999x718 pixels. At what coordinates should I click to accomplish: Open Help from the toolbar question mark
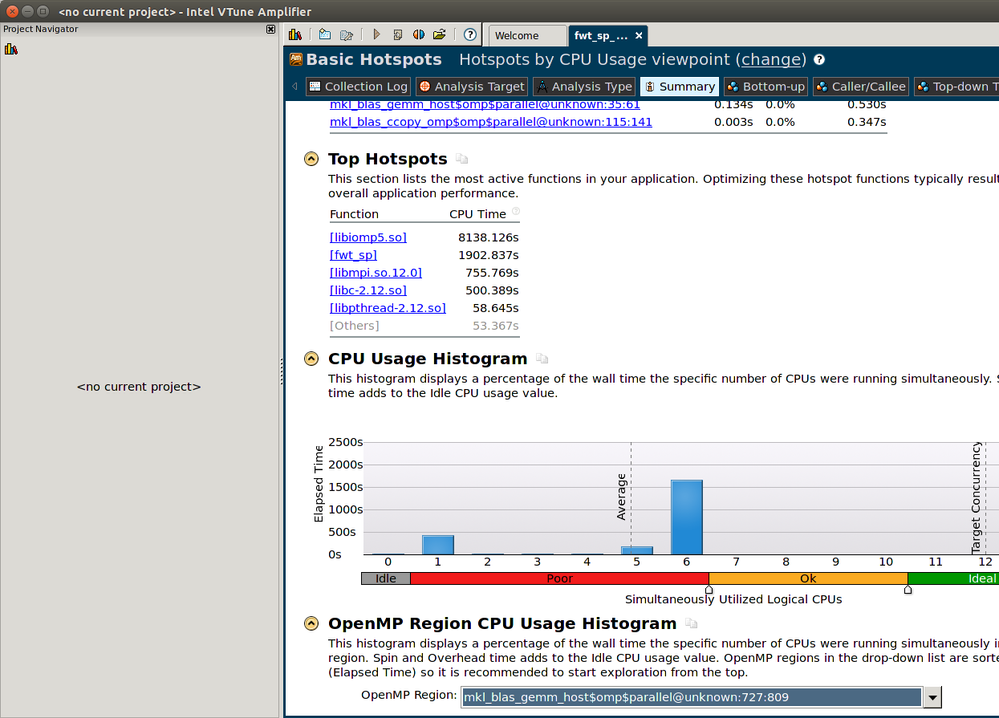[x=470, y=34]
